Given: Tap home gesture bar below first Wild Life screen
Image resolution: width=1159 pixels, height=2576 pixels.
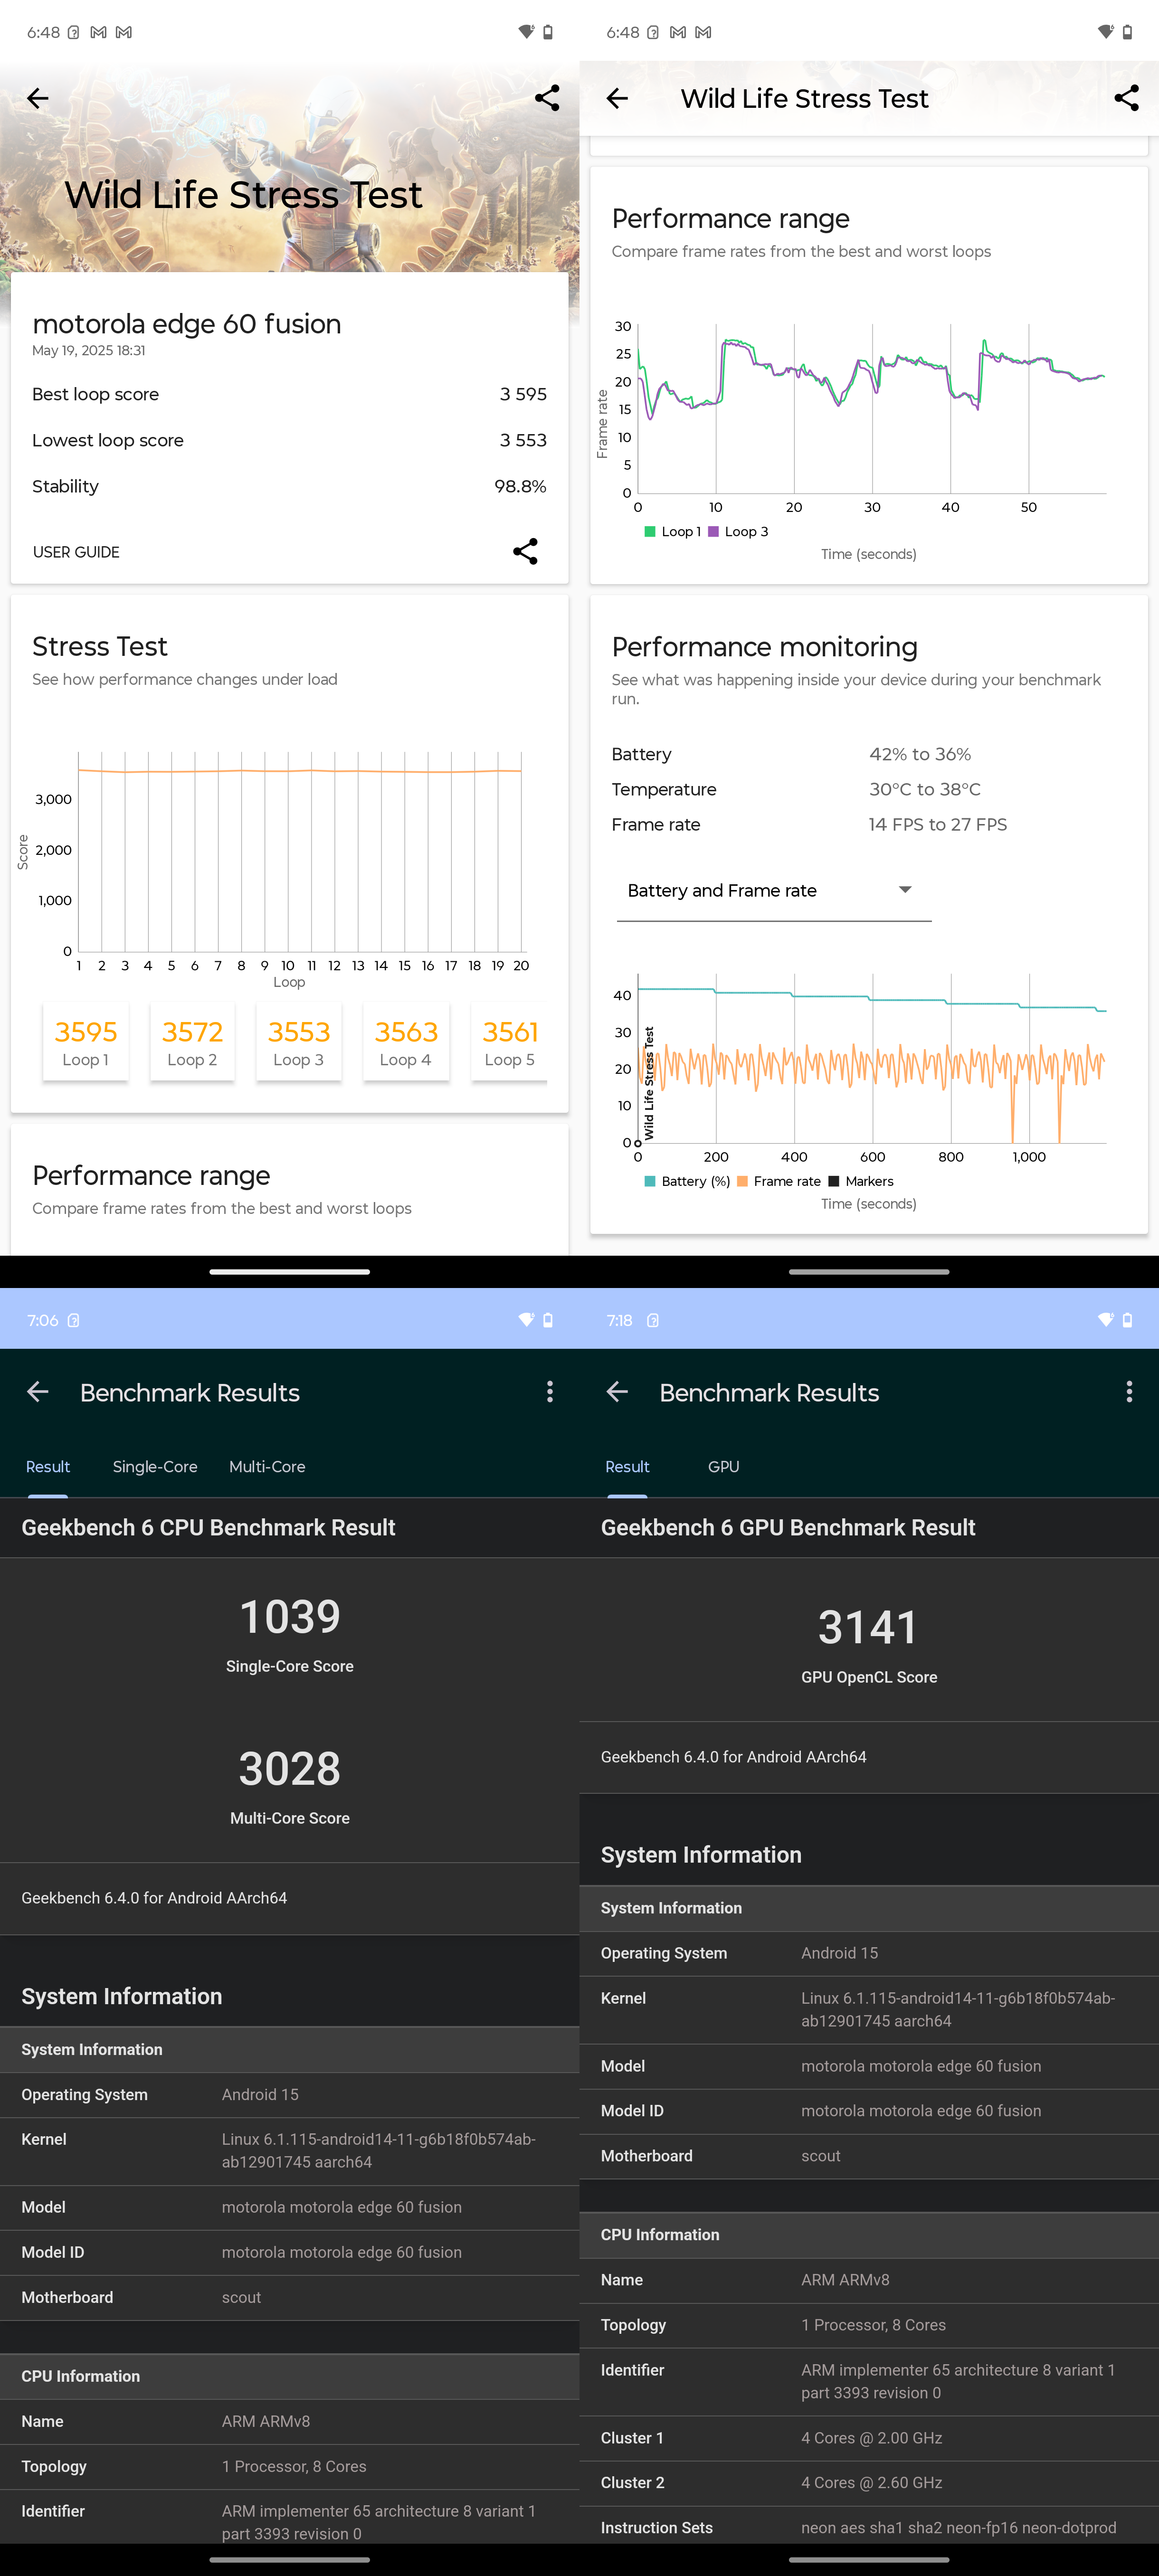Looking at the screenshot, I should point(290,1272).
